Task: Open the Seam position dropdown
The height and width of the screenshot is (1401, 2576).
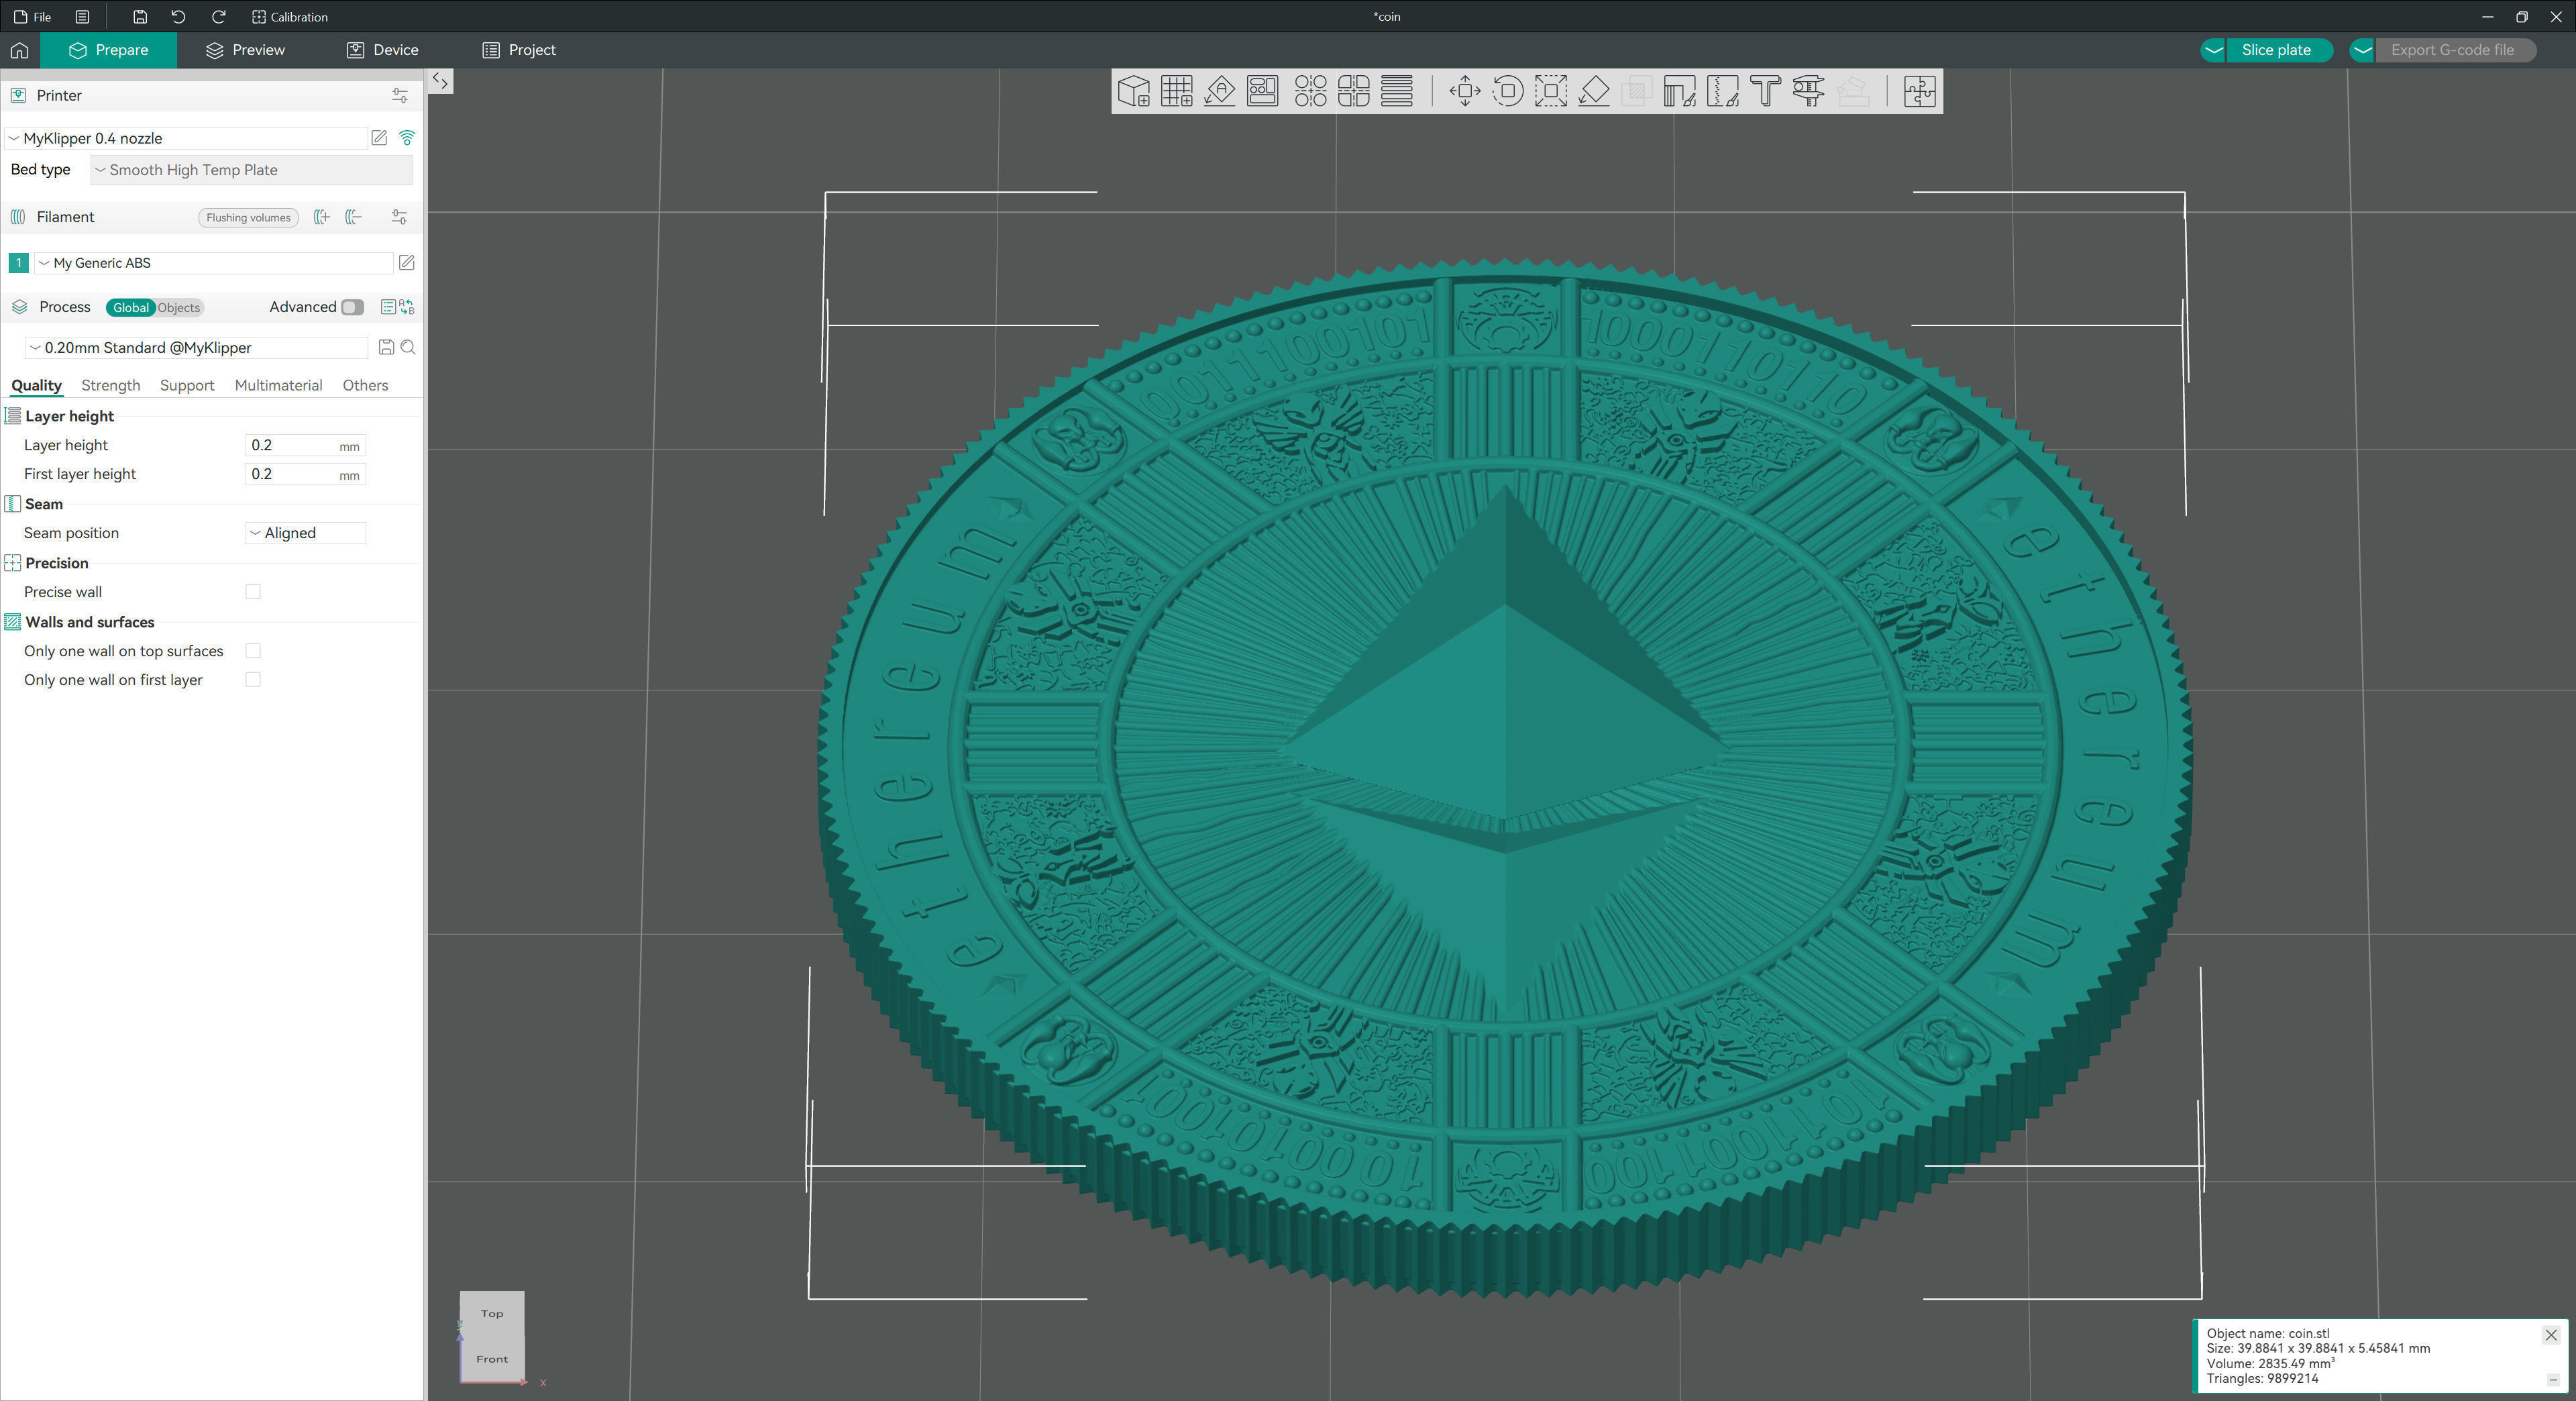Action: (305, 533)
